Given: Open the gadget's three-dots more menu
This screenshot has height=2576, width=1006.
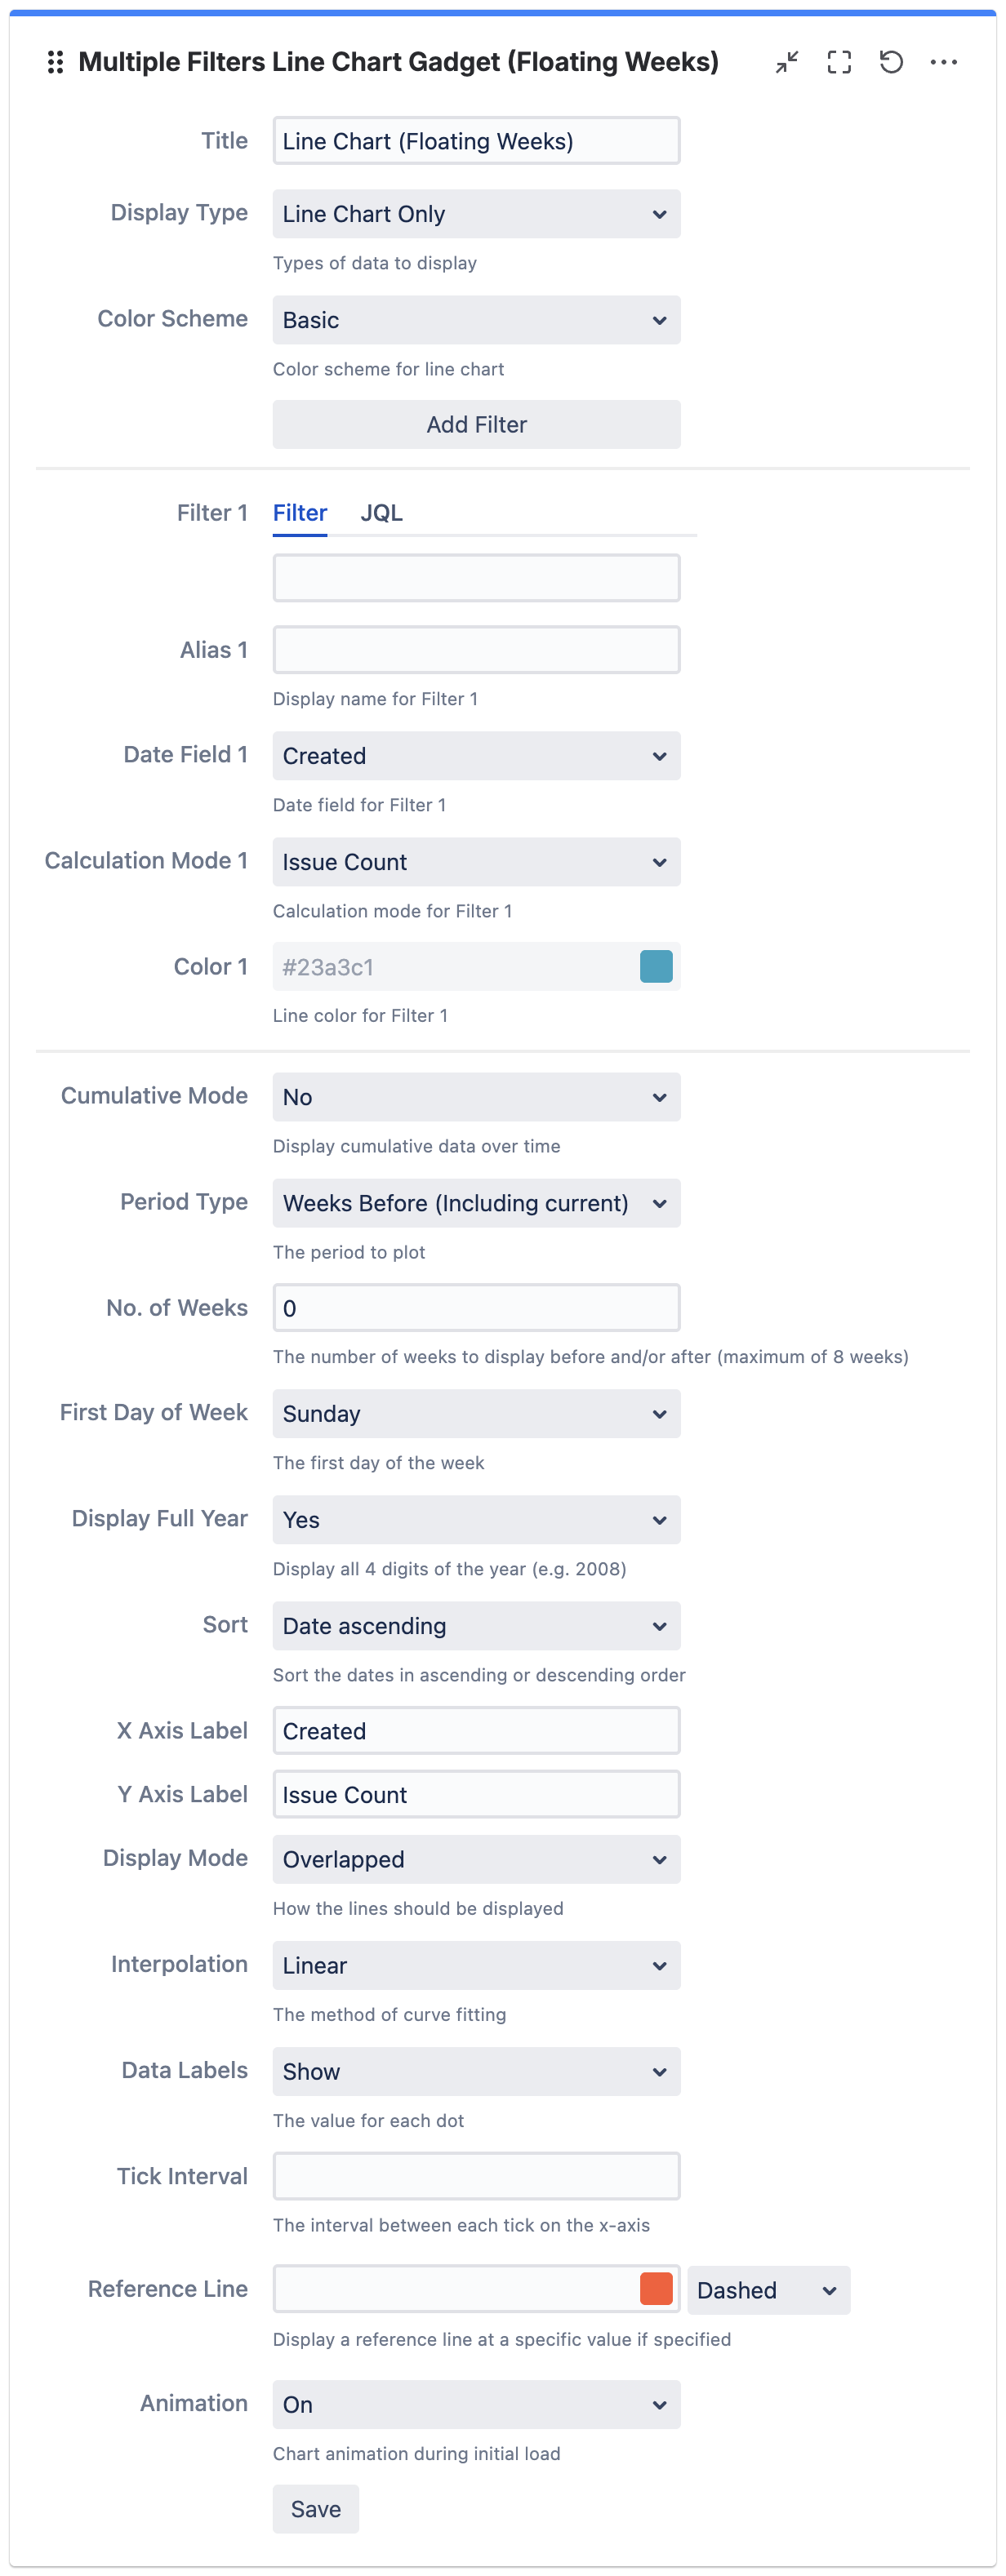Looking at the screenshot, I should click(x=943, y=62).
